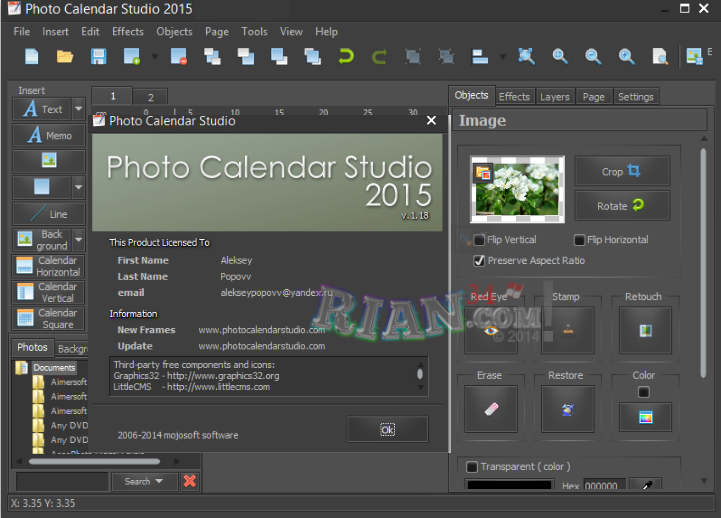This screenshot has height=518, width=721.
Task: Open the Search dropdown button
Action: click(x=144, y=481)
